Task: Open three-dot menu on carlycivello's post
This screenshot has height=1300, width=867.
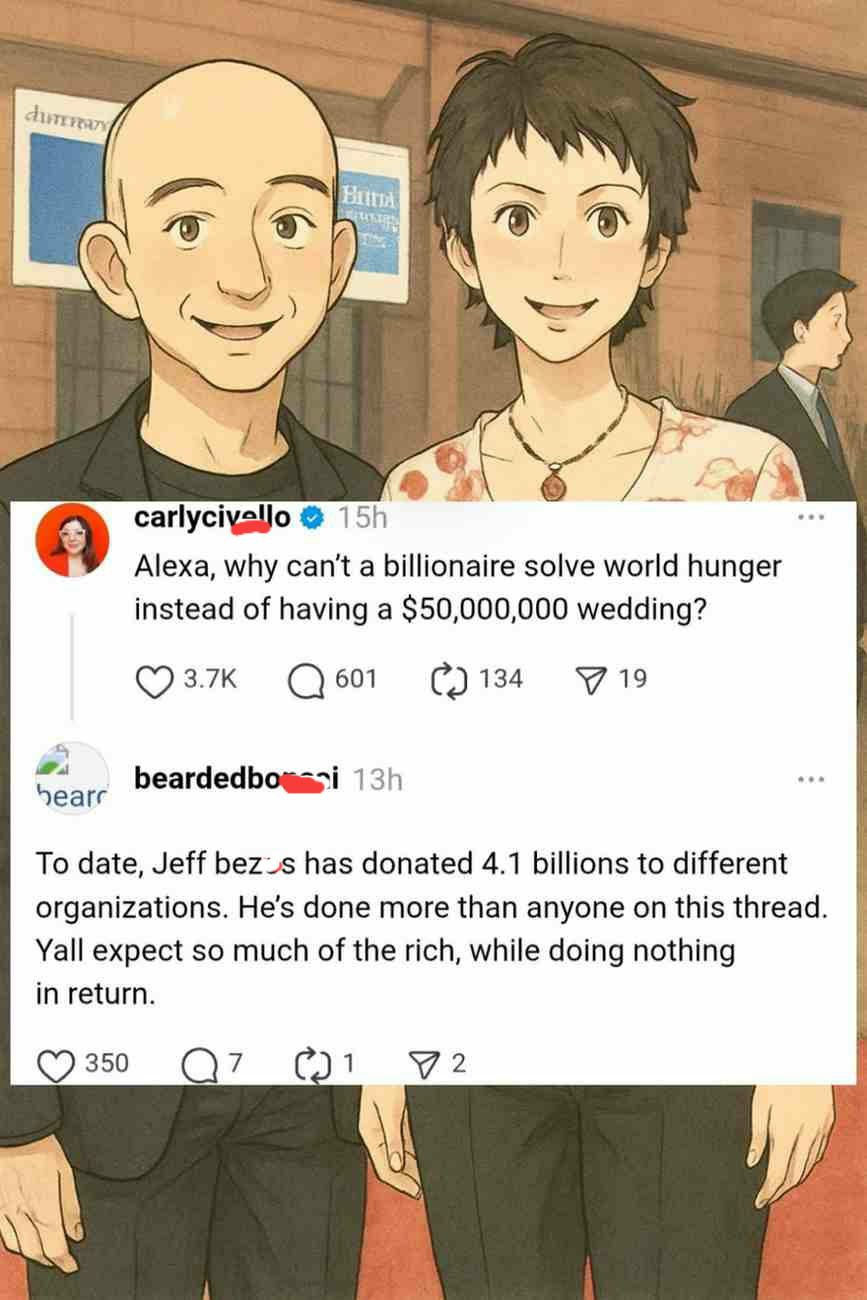Action: tap(810, 517)
